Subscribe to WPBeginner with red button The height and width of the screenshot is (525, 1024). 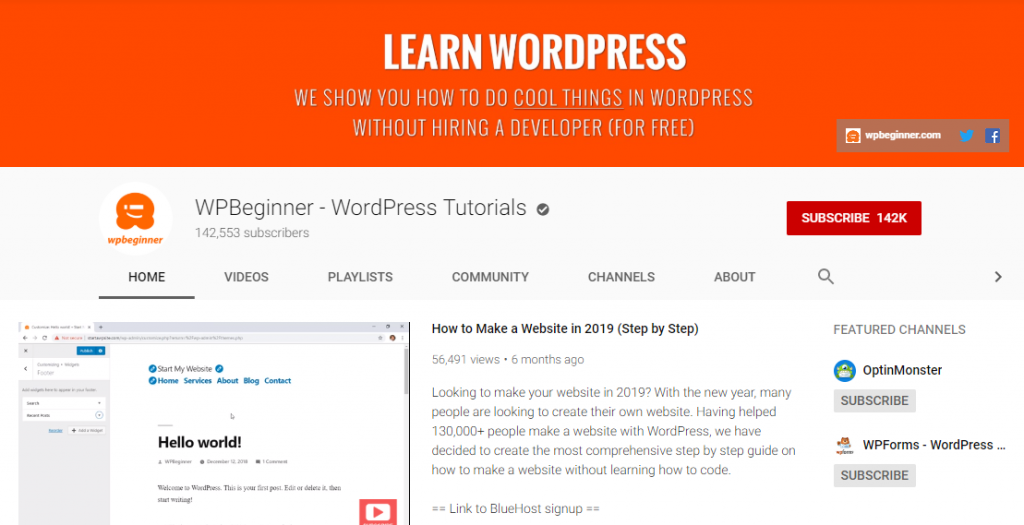(854, 218)
